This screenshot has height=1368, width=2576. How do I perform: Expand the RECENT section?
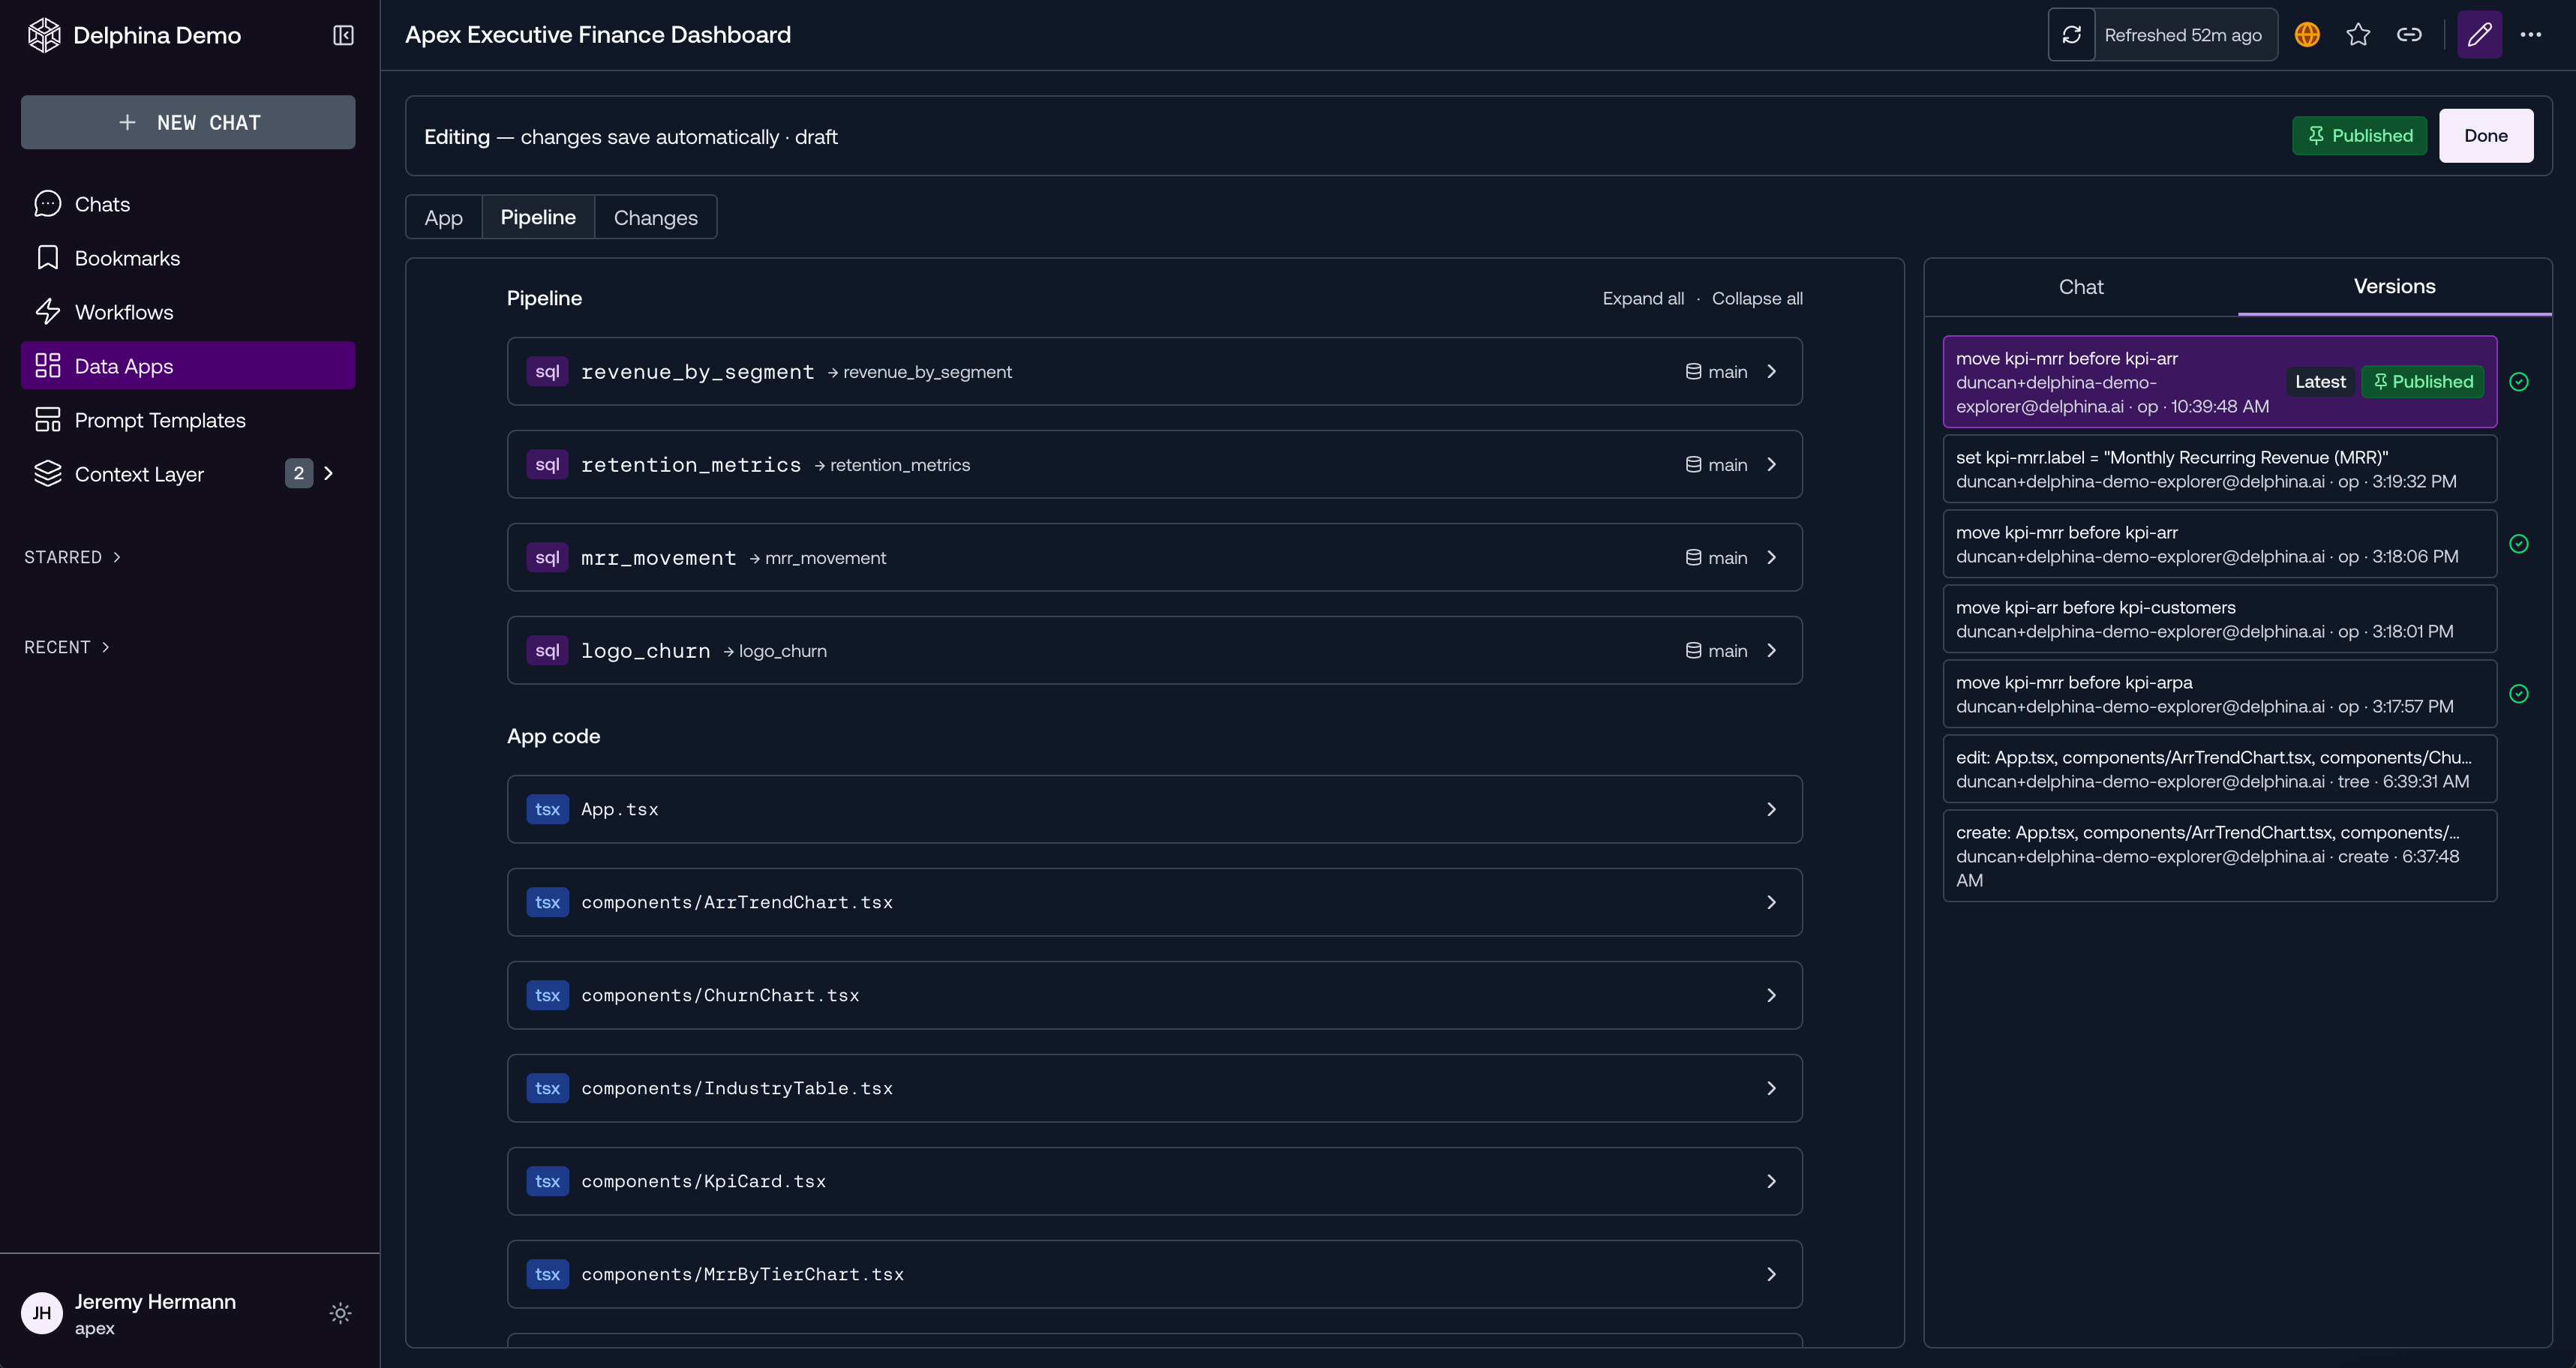click(x=67, y=647)
